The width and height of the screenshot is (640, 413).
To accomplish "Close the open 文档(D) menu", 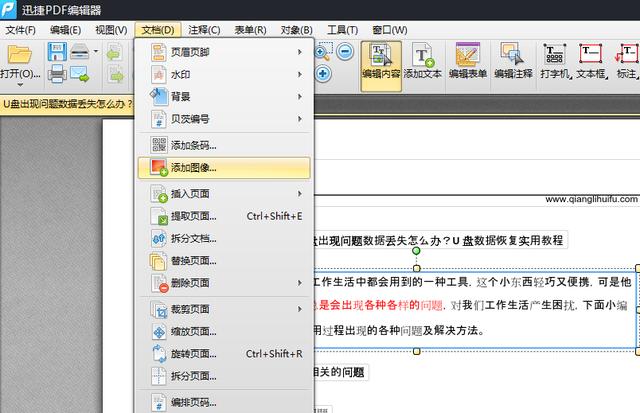I will [158, 30].
